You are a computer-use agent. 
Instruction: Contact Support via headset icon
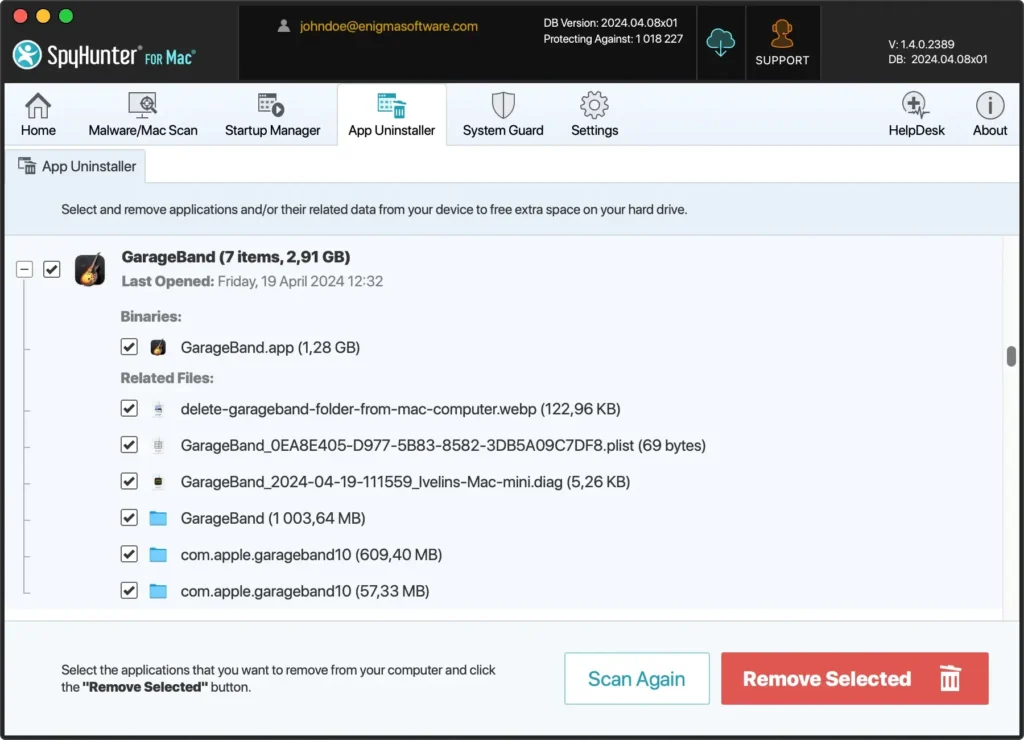(x=782, y=43)
